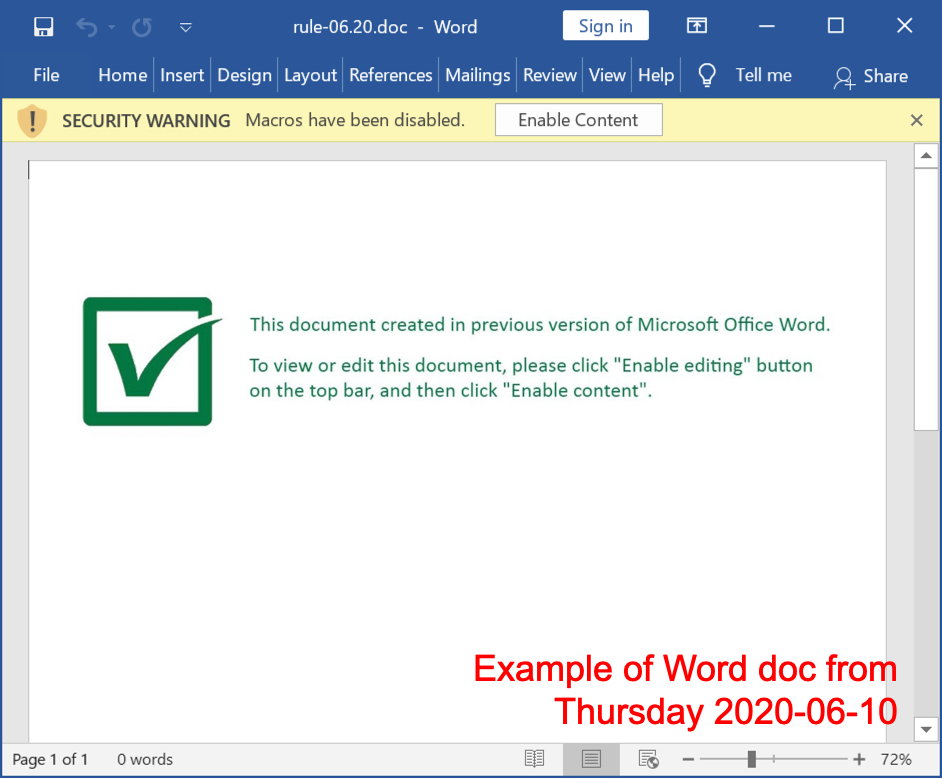Click the Save floppy disk icon
942x778 pixels.
pyautogui.click(x=43, y=27)
